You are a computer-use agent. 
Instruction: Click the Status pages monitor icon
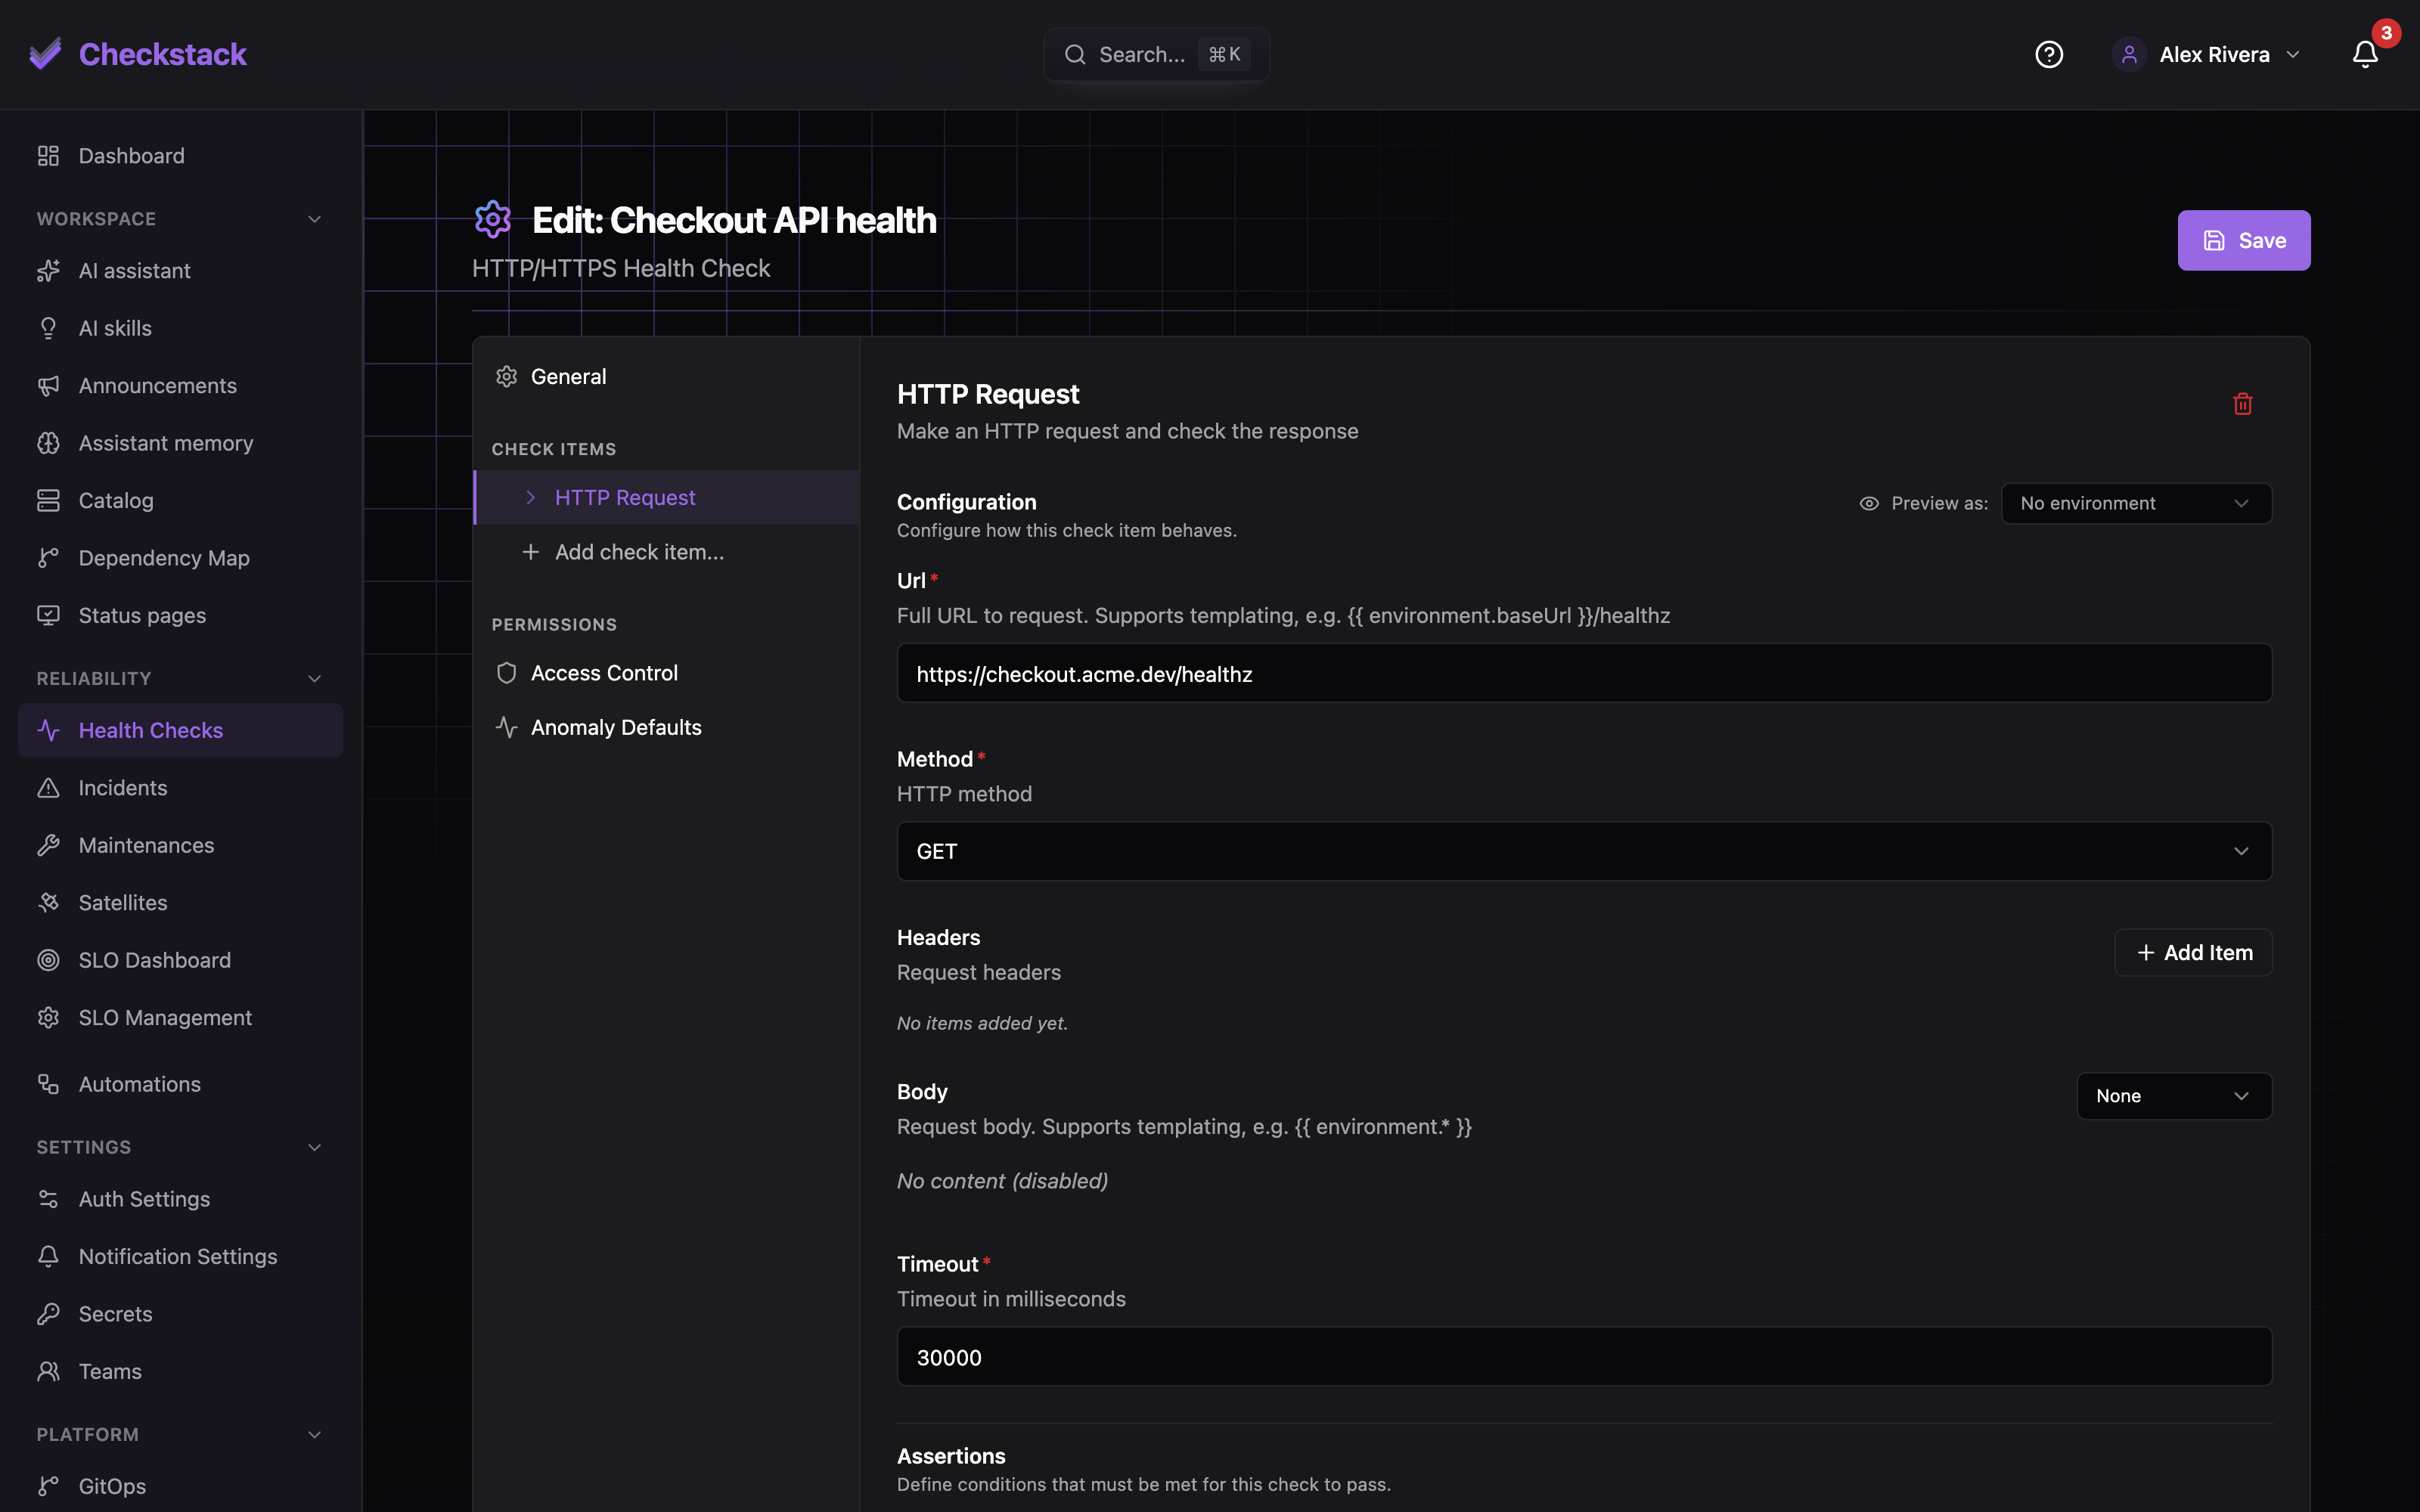(48, 616)
